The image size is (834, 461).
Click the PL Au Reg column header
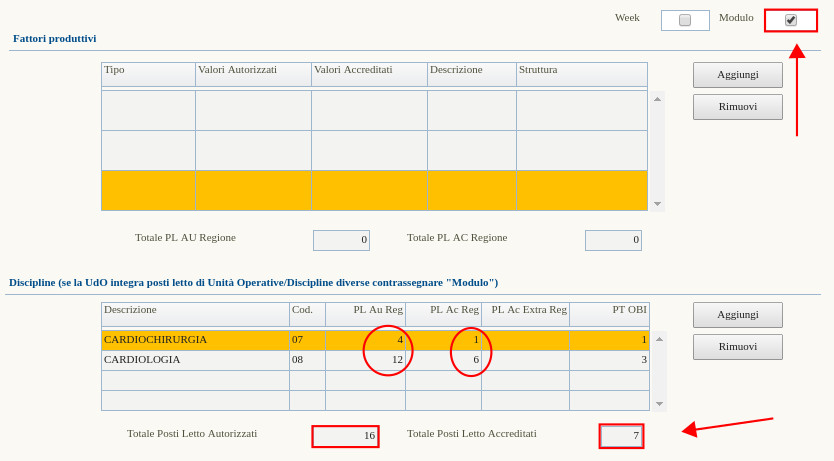pyautogui.click(x=365, y=310)
